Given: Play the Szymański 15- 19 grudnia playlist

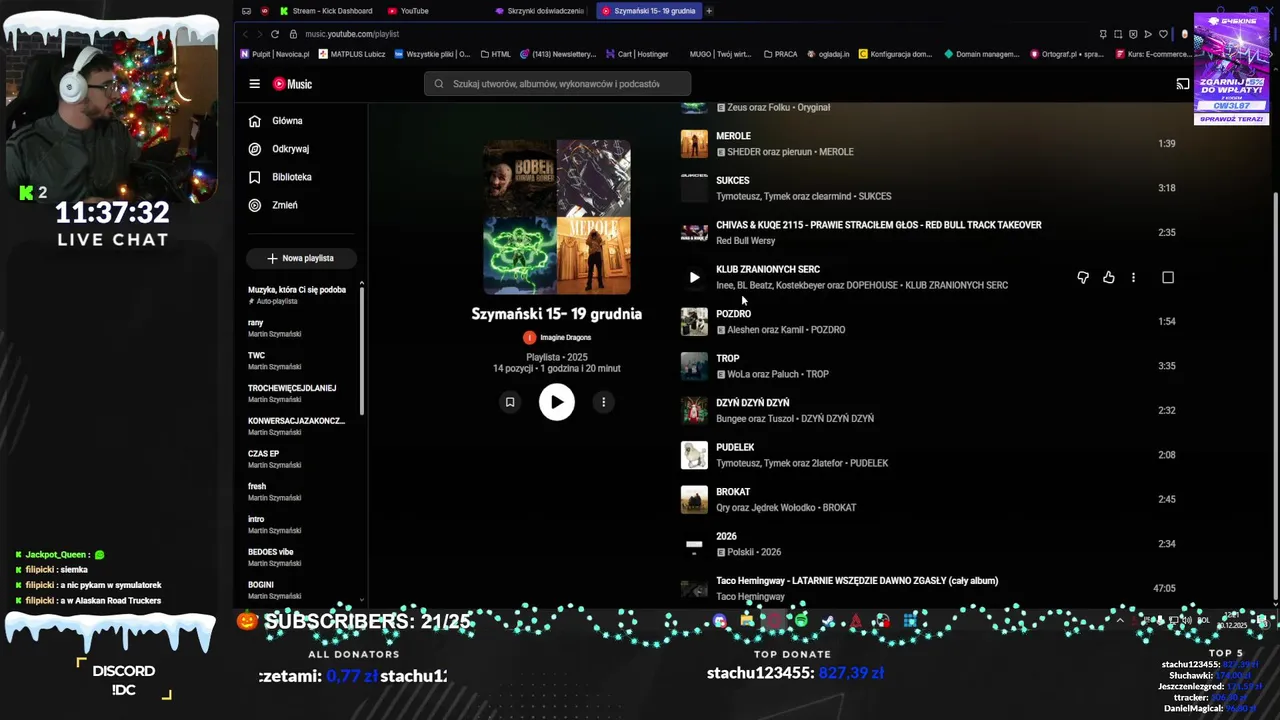Looking at the screenshot, I should point(557,402).
